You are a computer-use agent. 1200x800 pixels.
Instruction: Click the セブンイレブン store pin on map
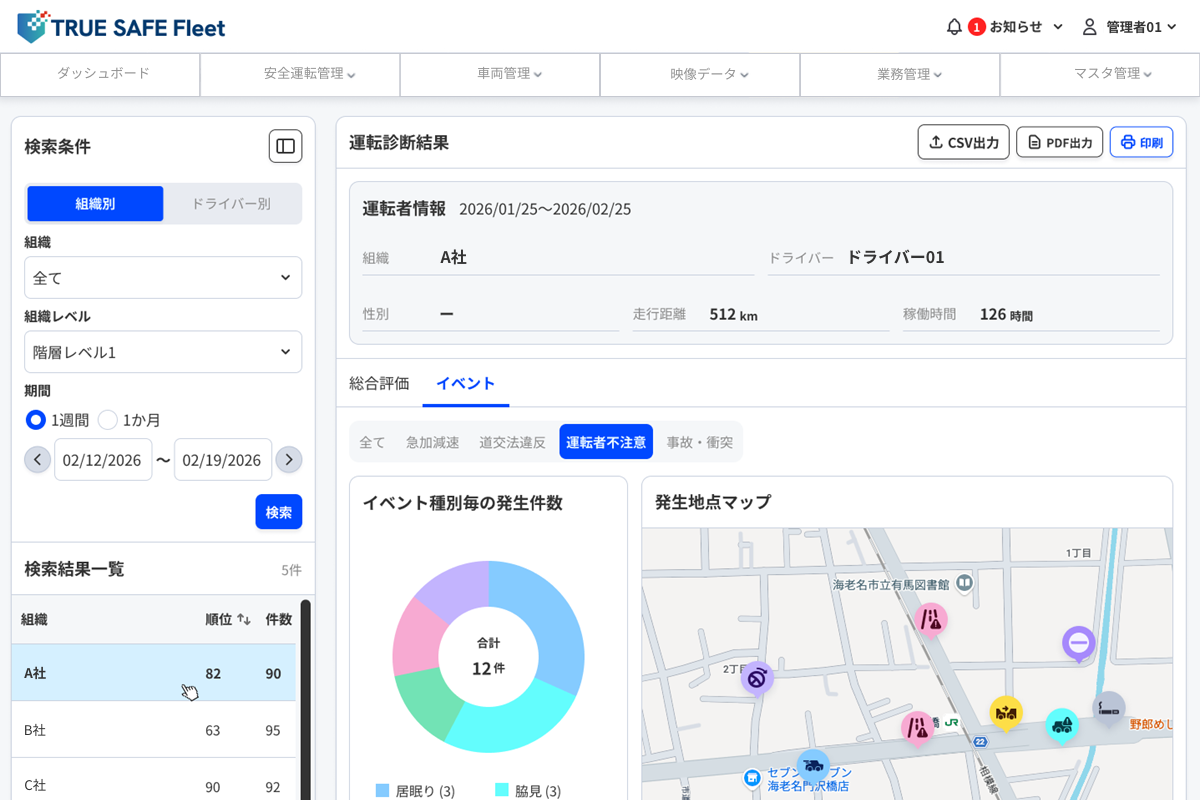pos(754,777)
